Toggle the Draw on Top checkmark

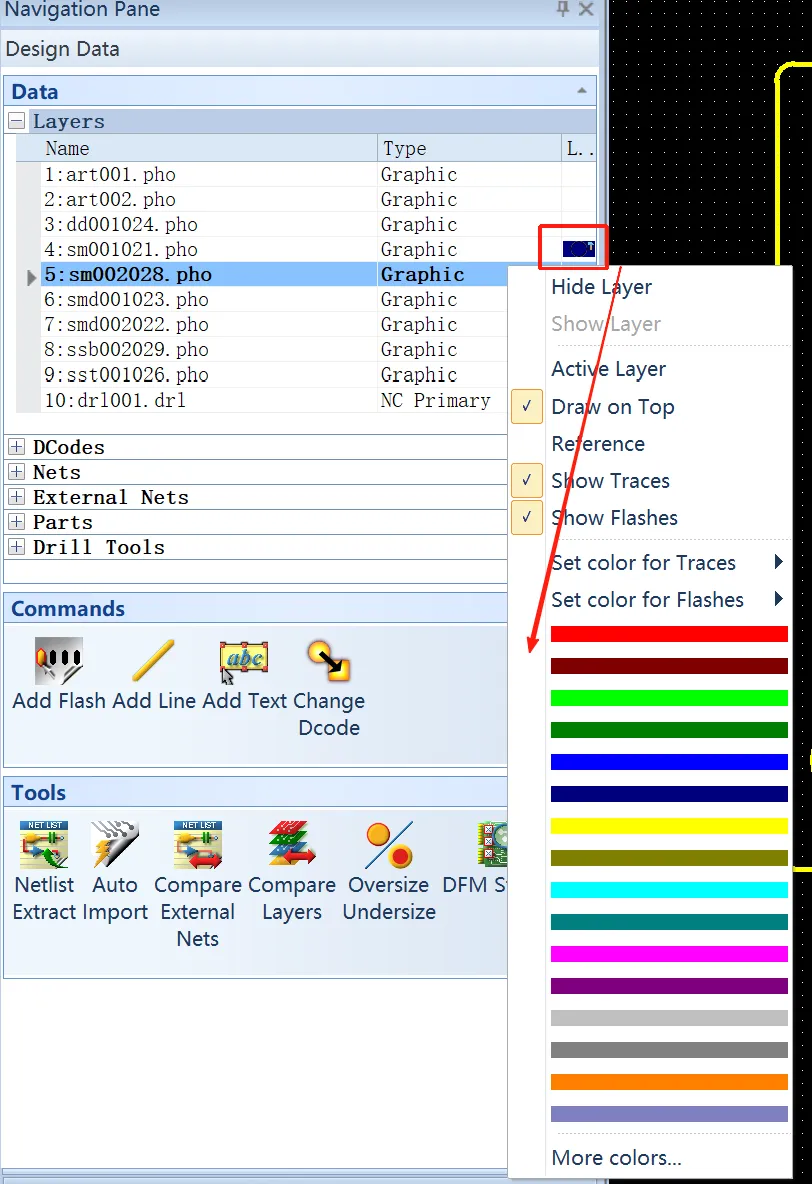tap(526, 406)
